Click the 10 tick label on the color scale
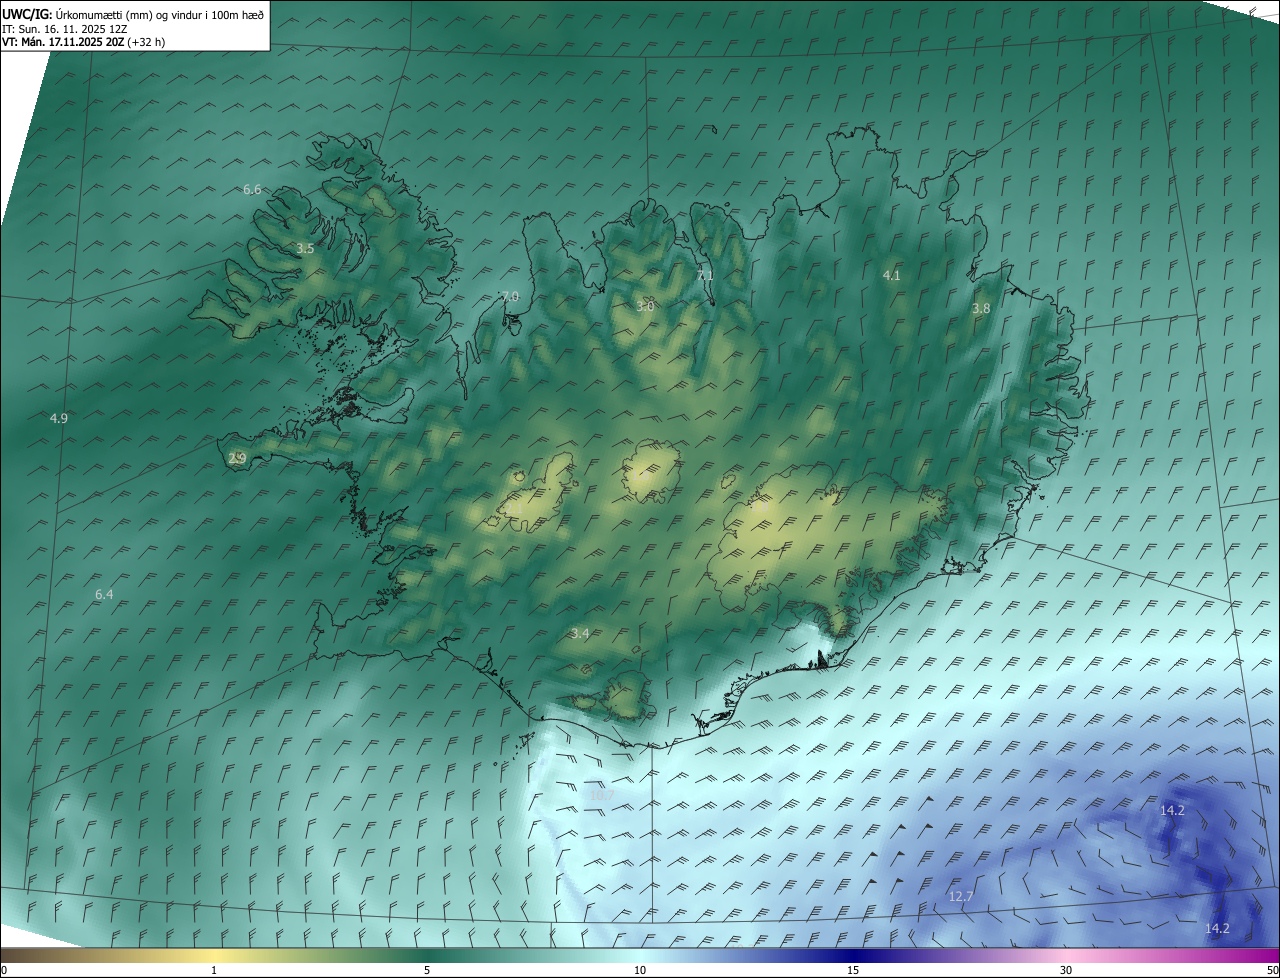Screen dimensions: 1280x978 [640, 970]
